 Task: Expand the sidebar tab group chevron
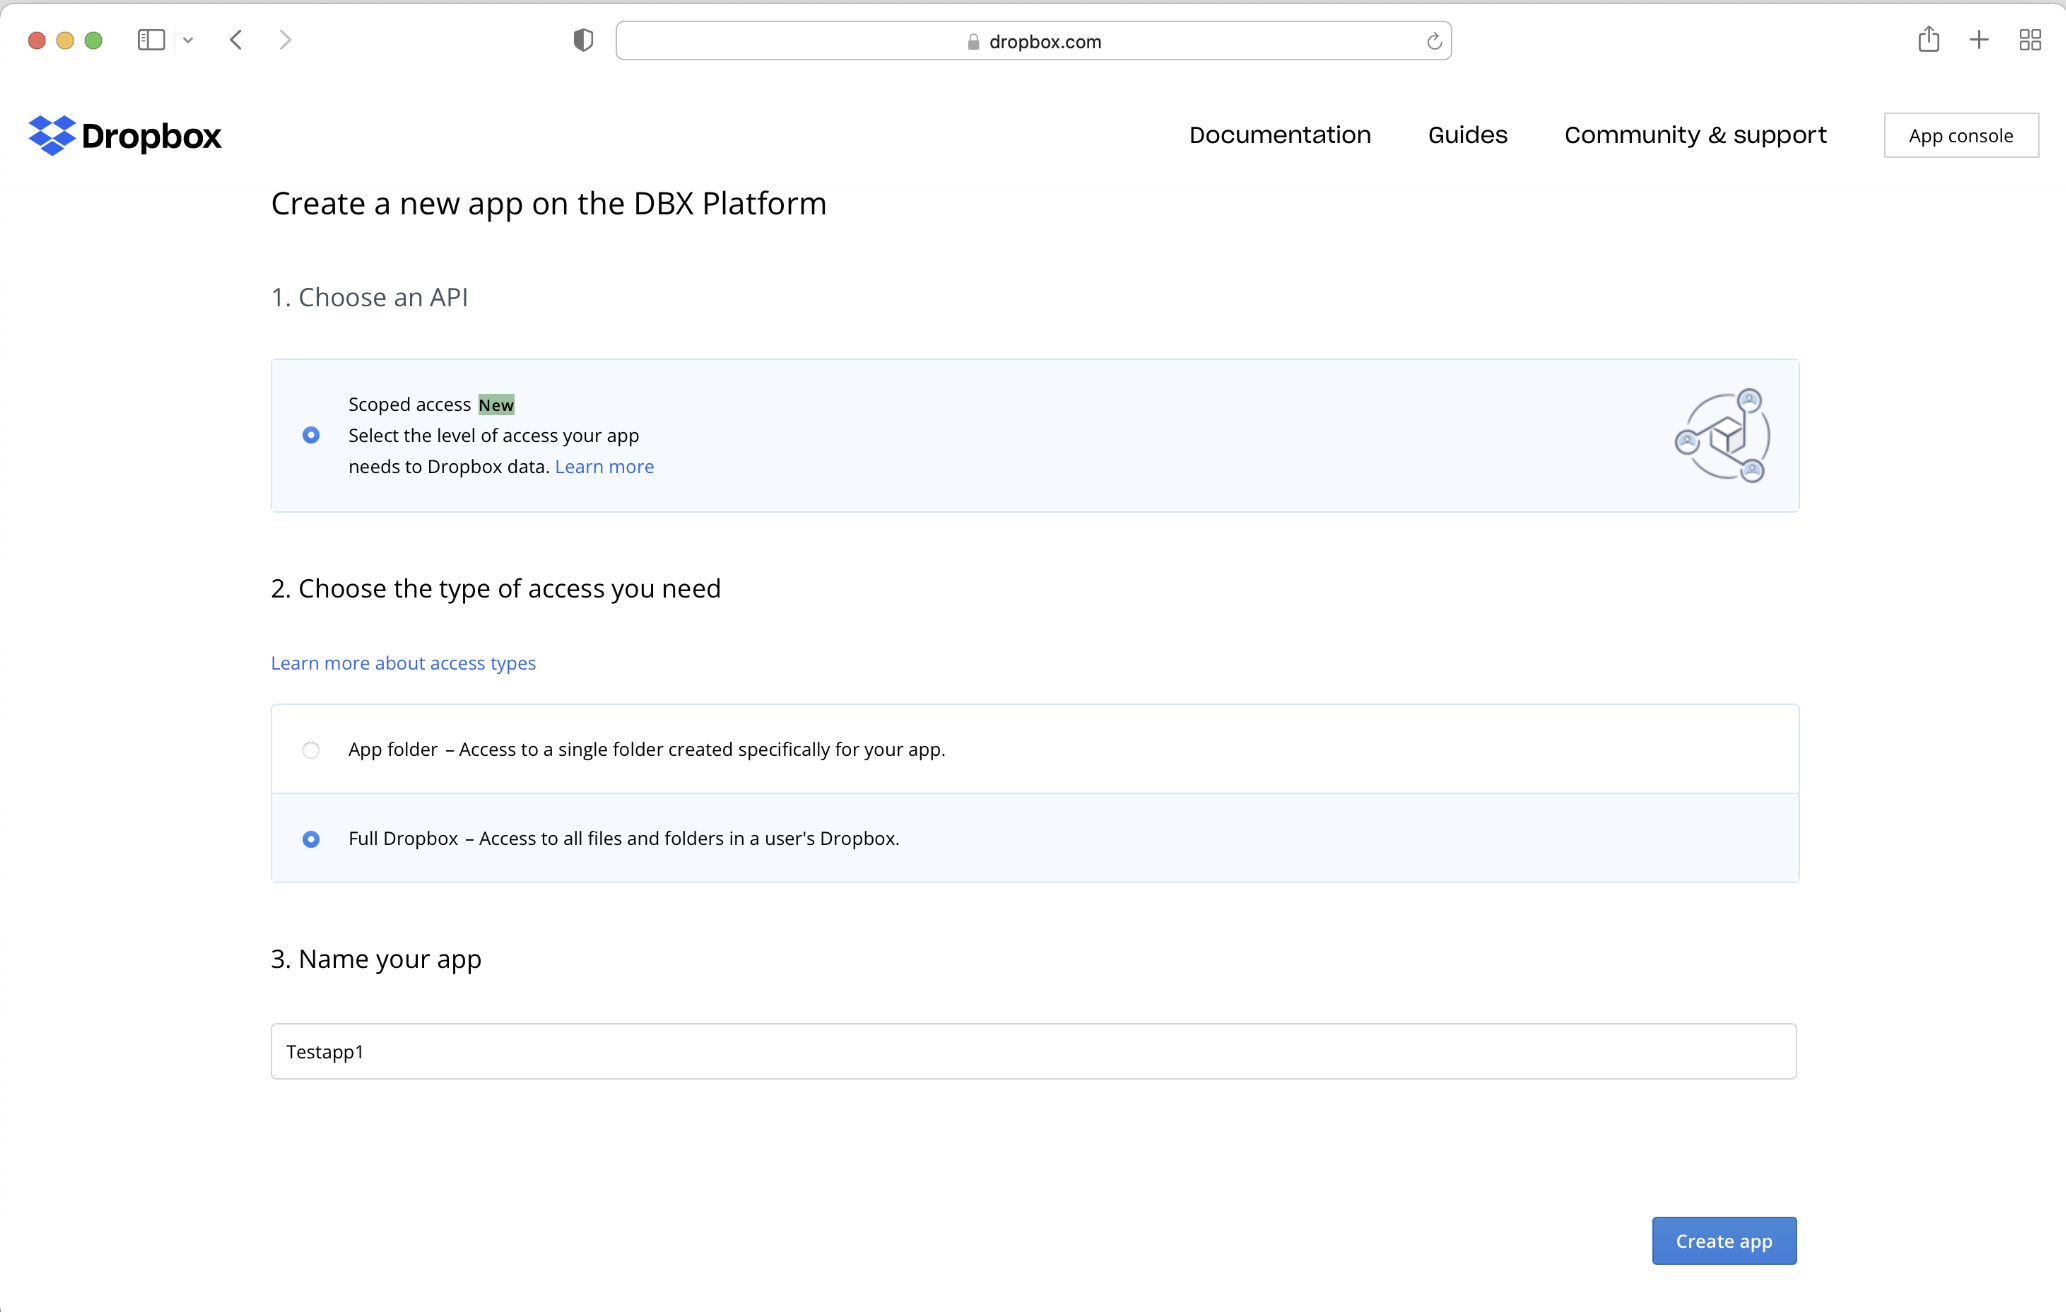click(188, 40)
